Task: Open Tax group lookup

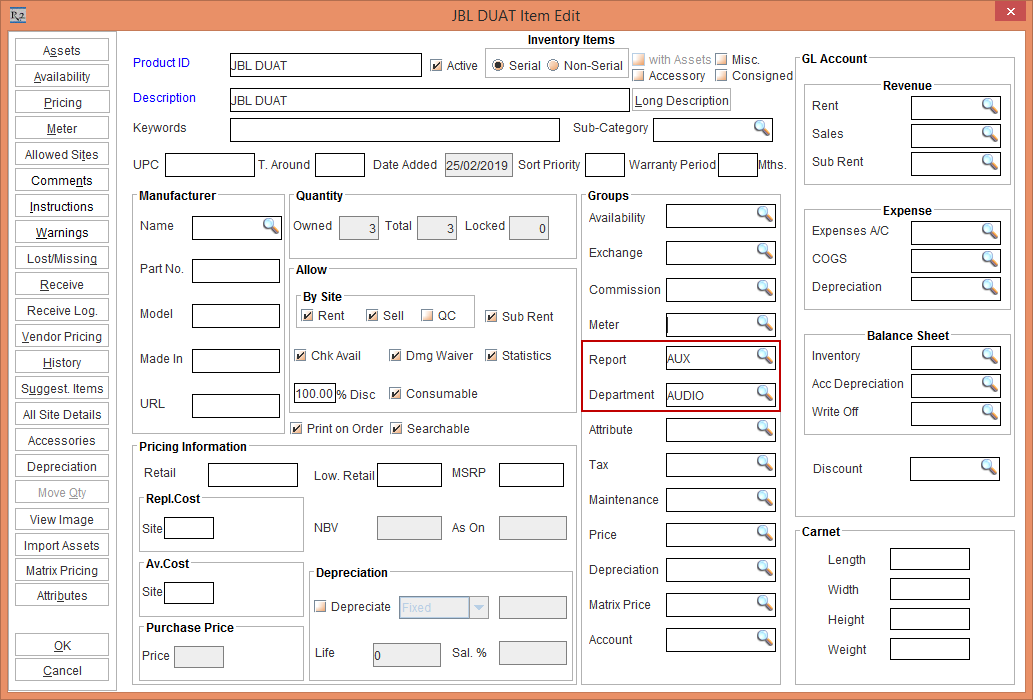Action: pos(764,463)
